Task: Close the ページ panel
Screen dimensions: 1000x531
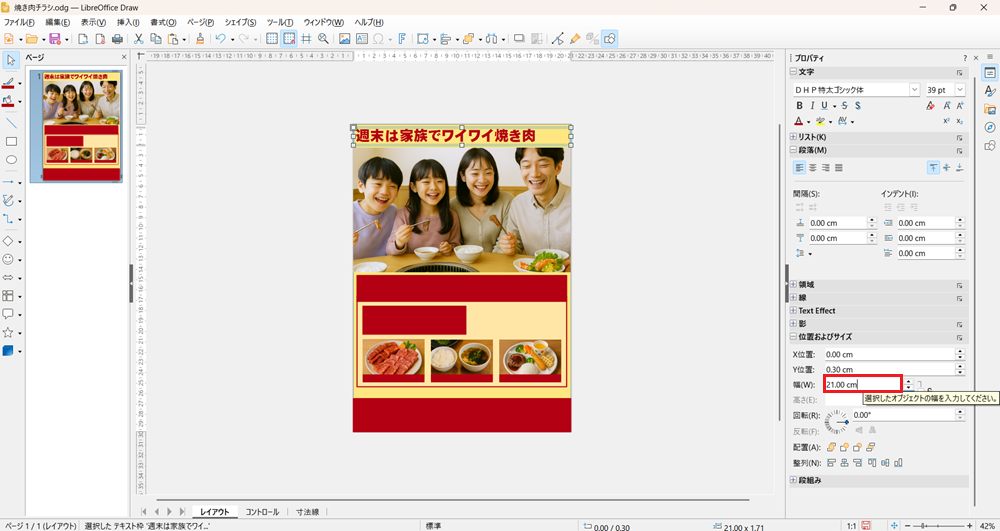Action: (x=124, y=57)
